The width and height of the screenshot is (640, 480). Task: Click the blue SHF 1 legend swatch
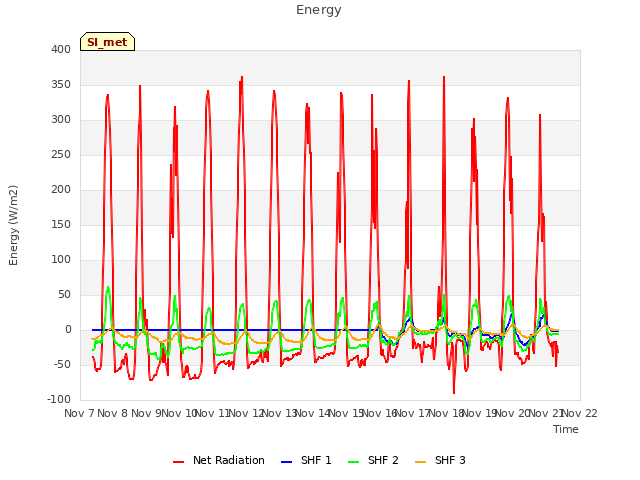tap(287, 462)
